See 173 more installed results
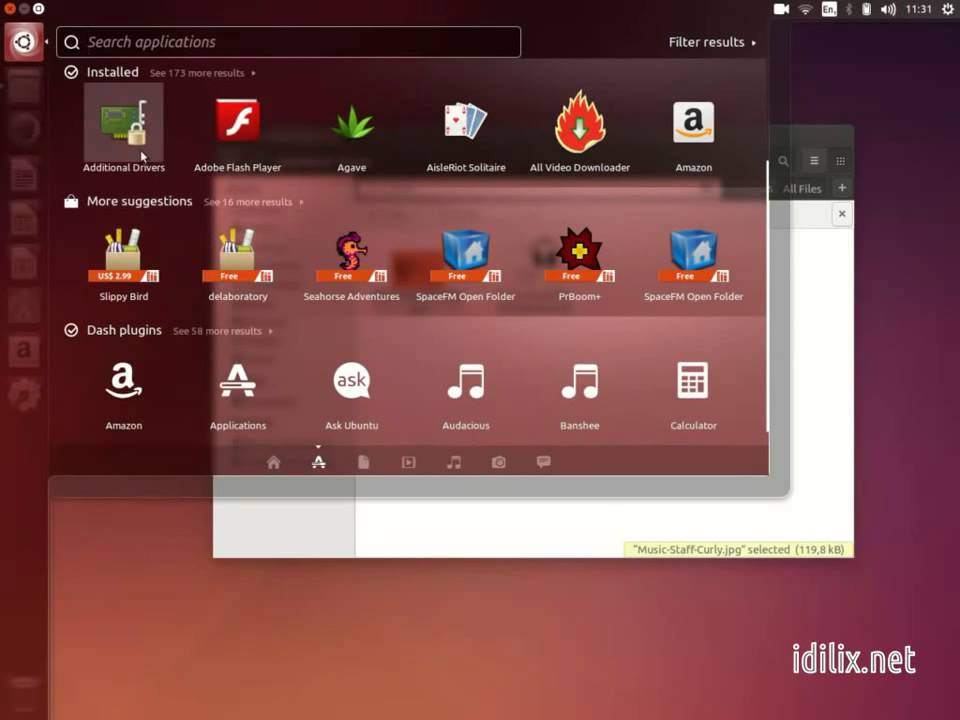The height and width of the screenshot is (720, 960). 202,73
